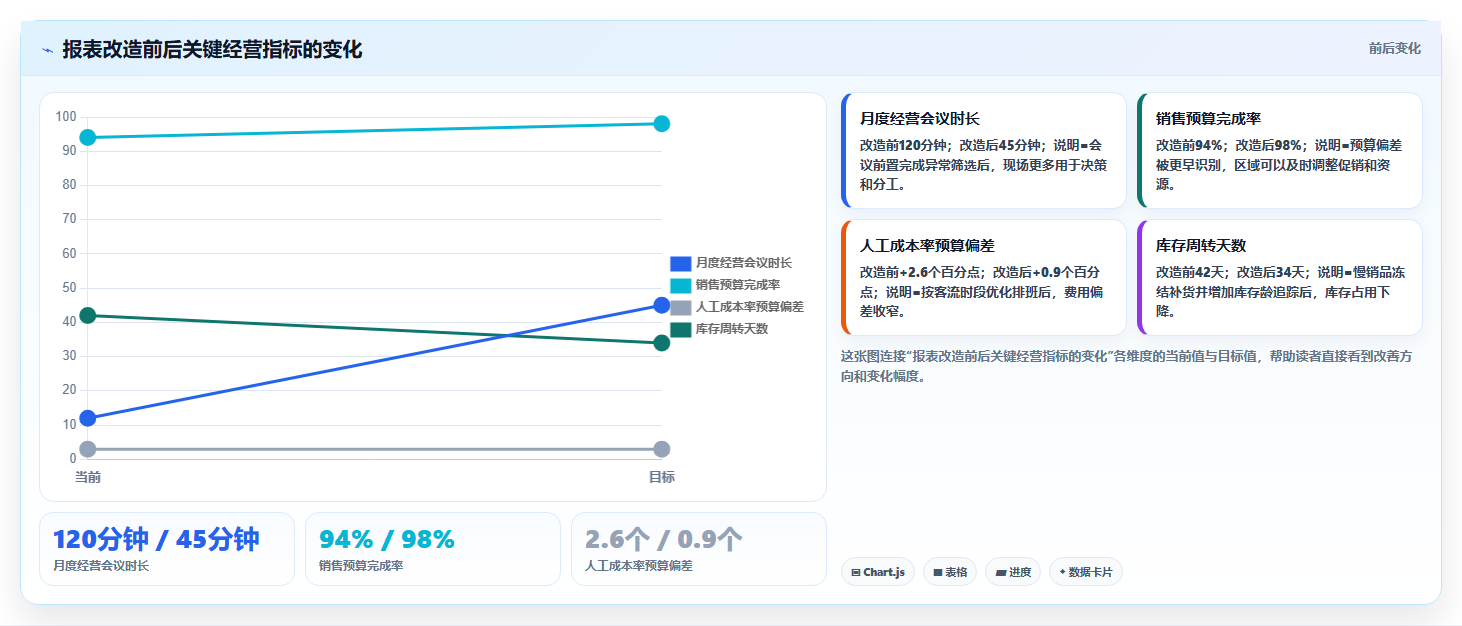The image size is (1462, 626).
Task: Click the 表格 tag
Action: coord(950,572)
